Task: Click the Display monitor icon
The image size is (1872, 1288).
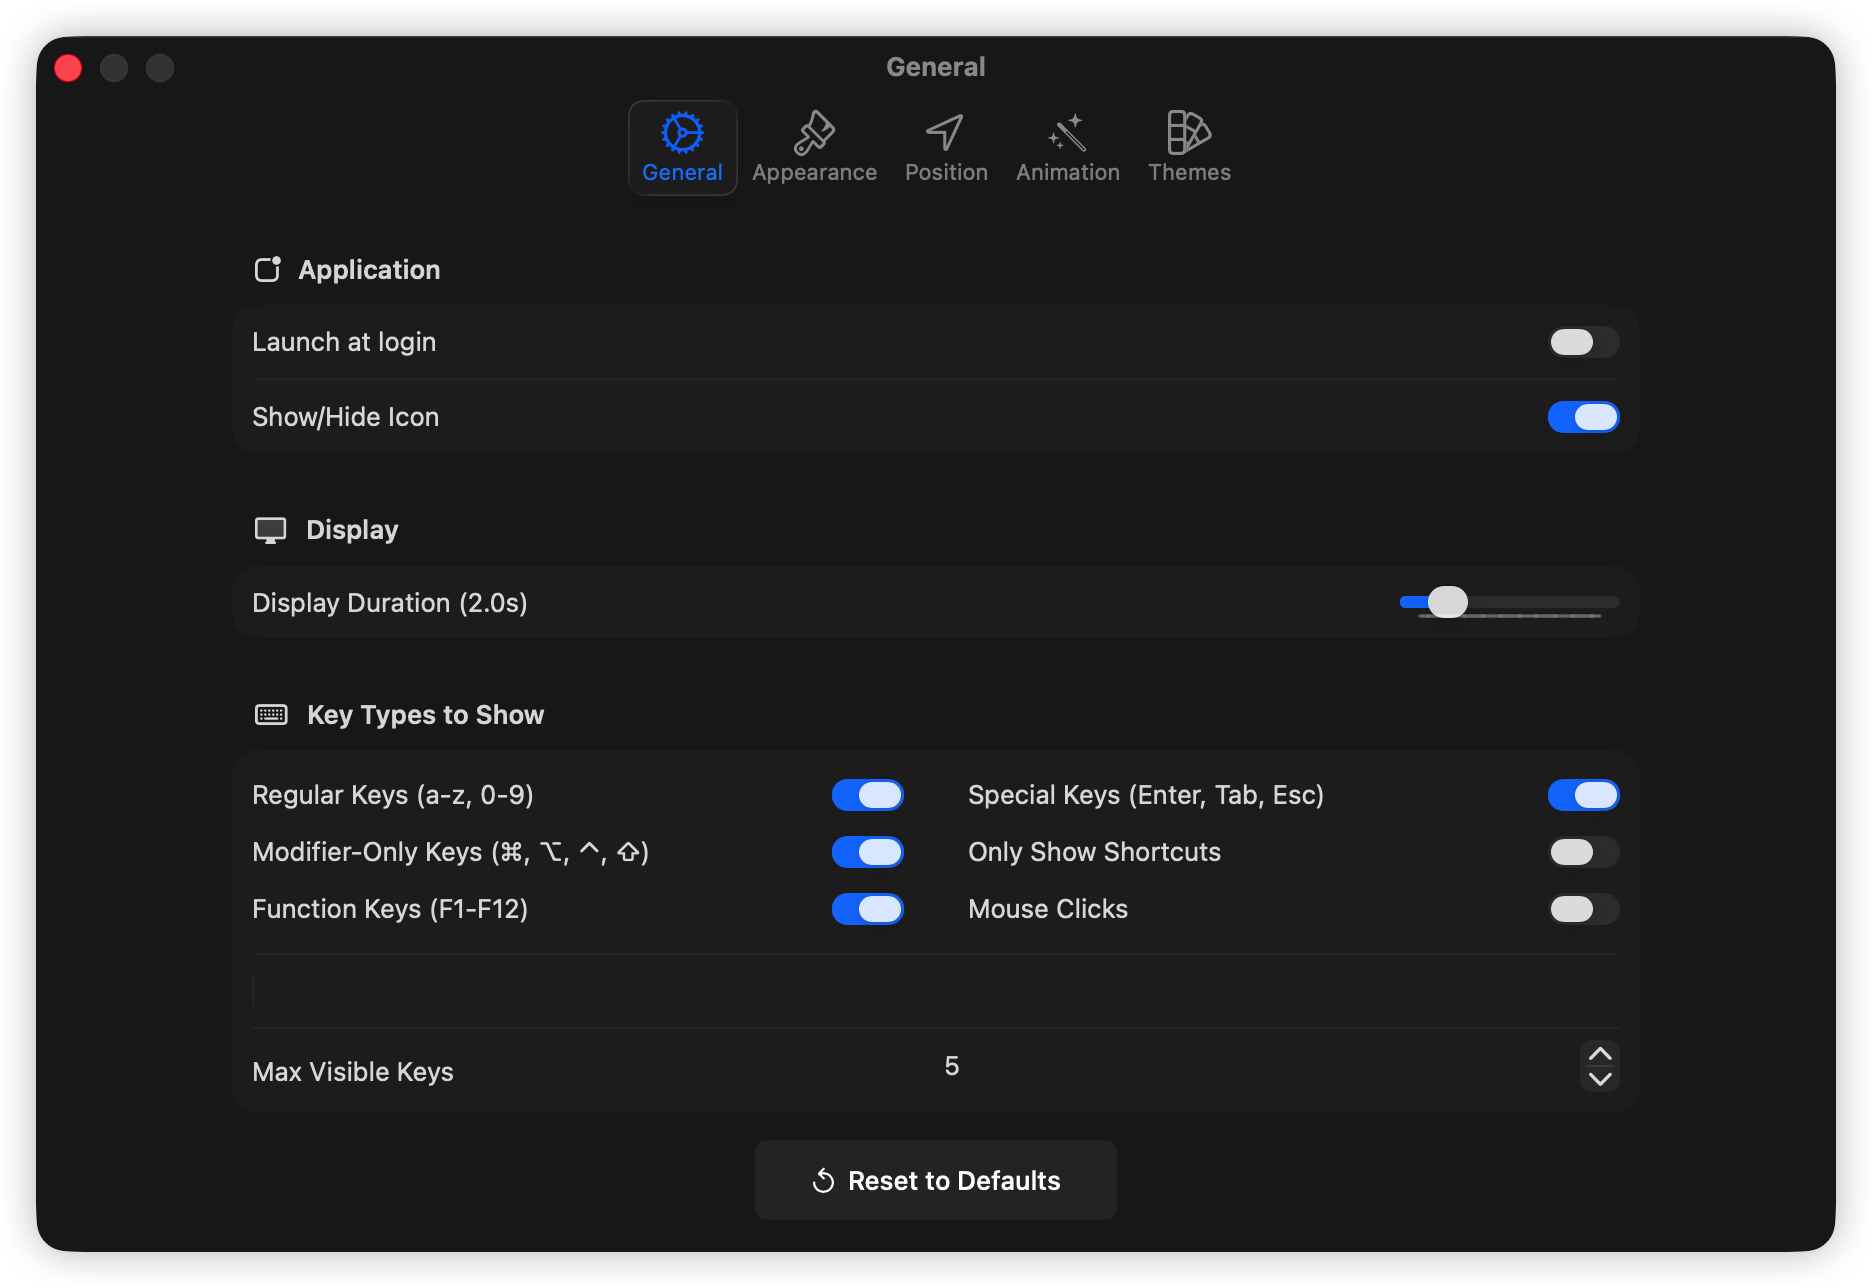Action: tap(270, 530)
